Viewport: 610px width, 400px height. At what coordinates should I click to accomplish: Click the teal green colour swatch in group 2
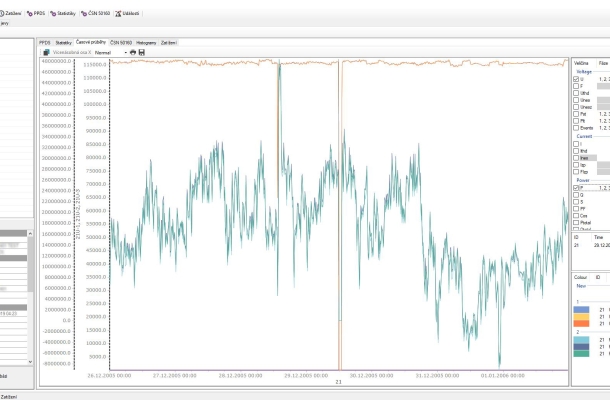(581, 352)
